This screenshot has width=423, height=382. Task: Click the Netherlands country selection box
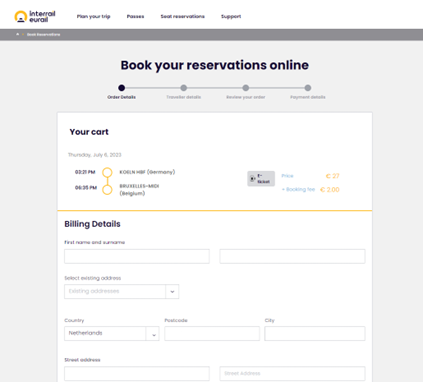click(x=112, y=333)
